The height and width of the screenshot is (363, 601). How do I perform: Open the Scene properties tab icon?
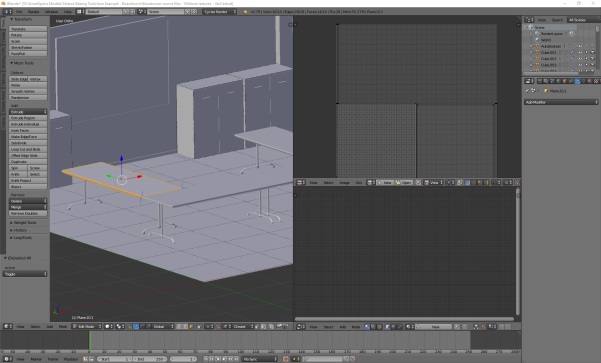(552, 81)
